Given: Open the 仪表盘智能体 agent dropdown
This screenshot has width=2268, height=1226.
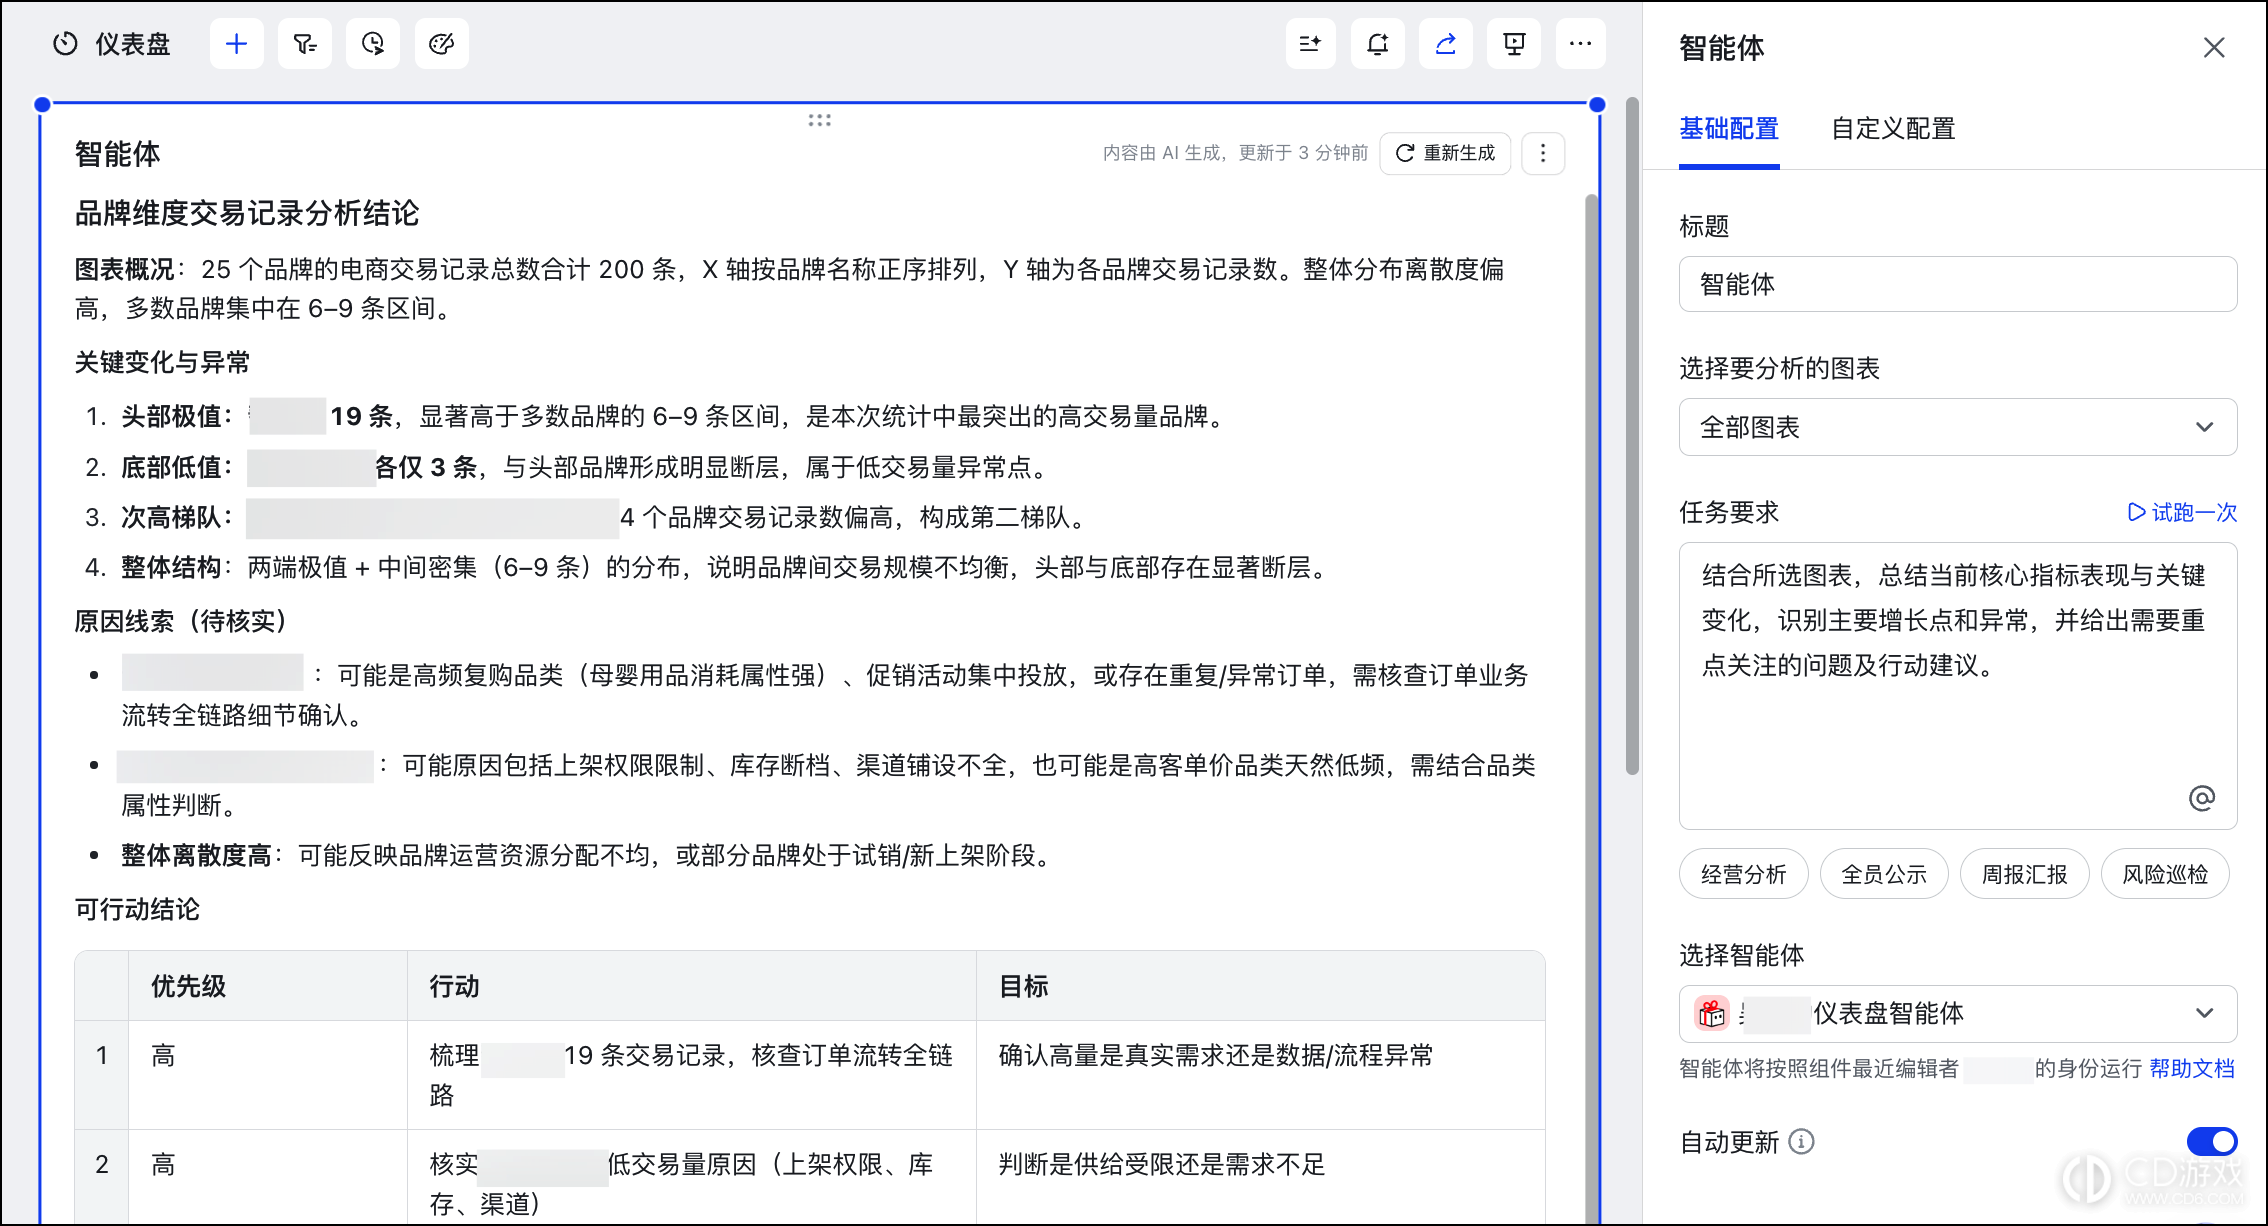Looking at the screenshot, I should tap(1958, 1014).
